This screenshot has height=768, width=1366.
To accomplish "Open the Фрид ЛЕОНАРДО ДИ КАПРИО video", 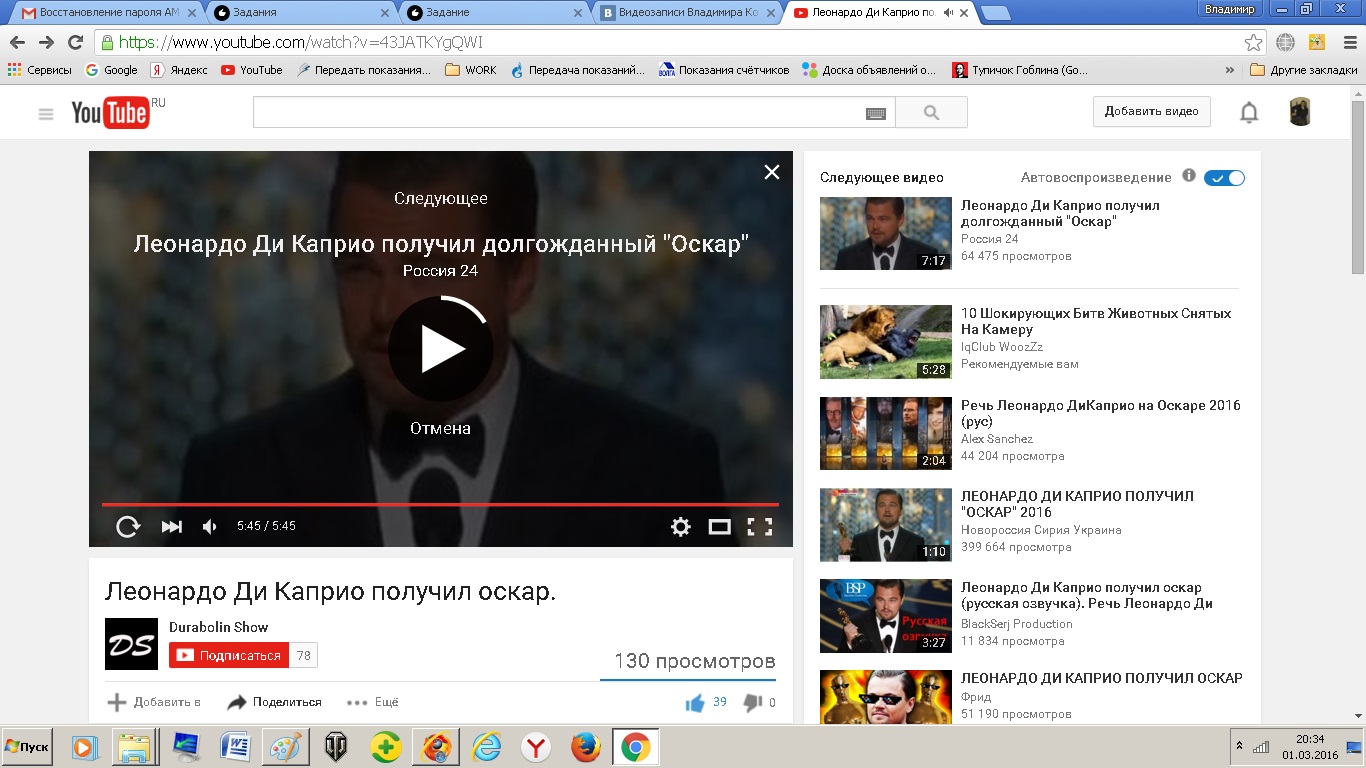I will click(x=1102, y=678).
